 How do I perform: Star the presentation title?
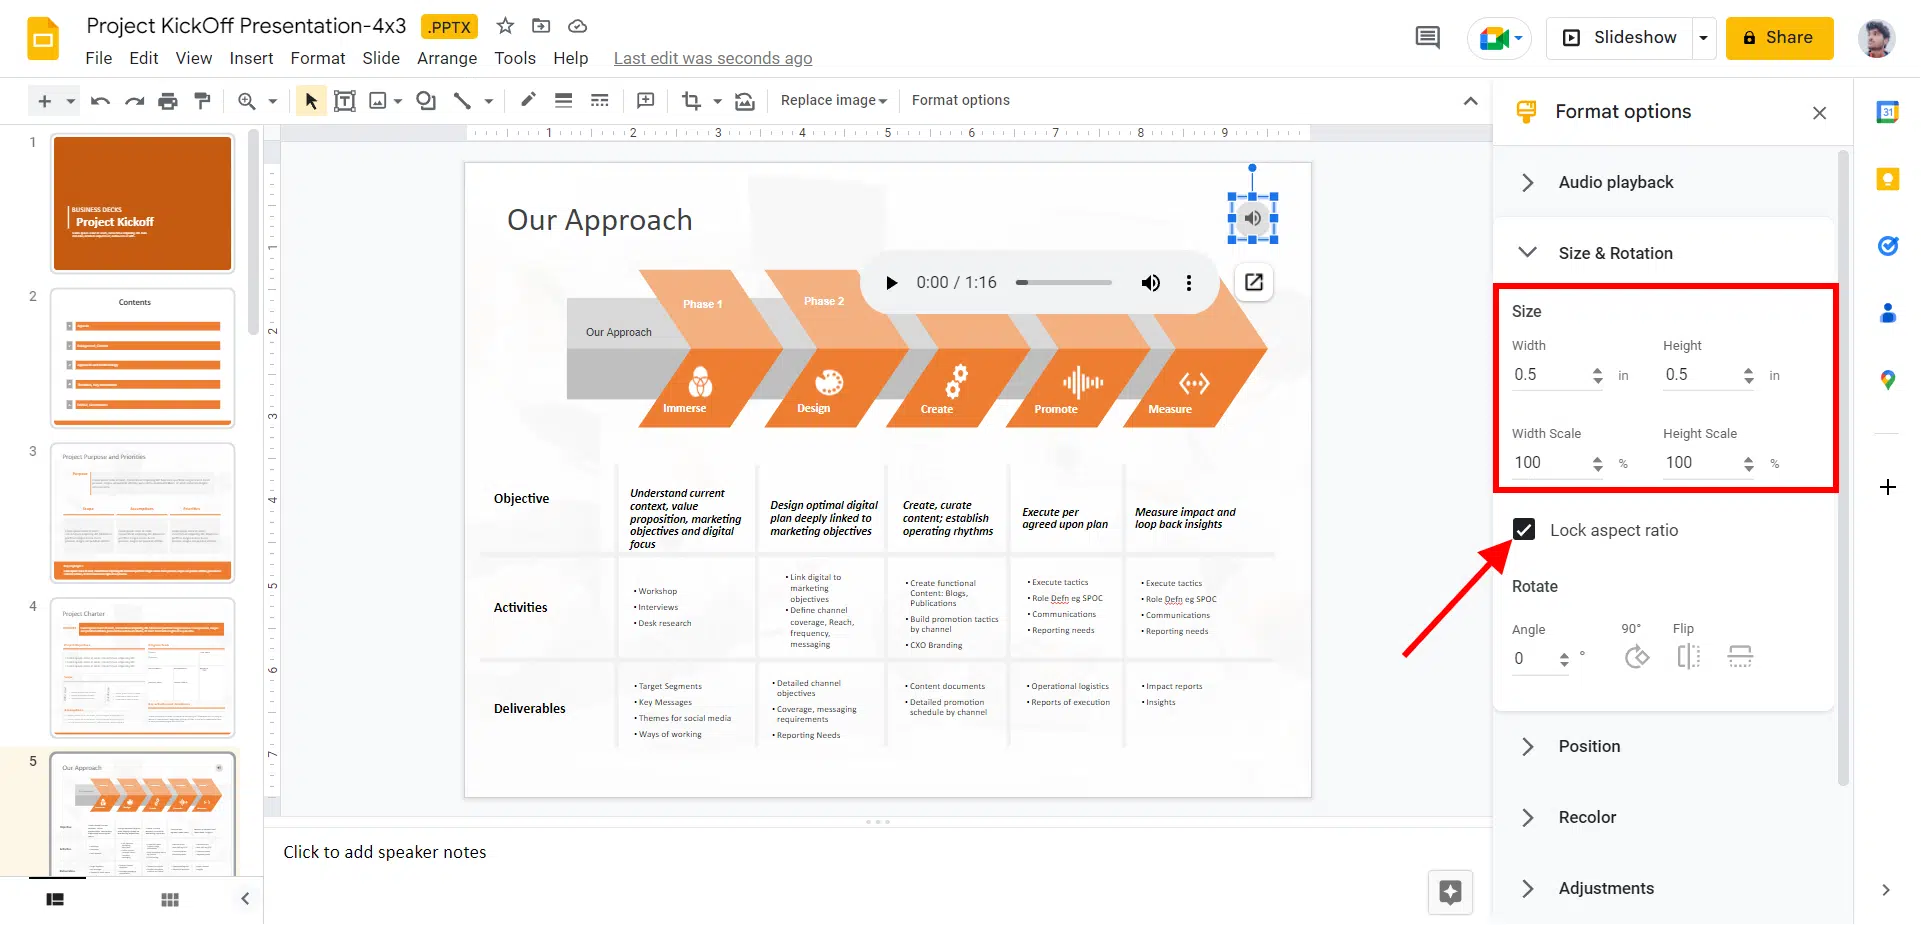tap(505, 26)
